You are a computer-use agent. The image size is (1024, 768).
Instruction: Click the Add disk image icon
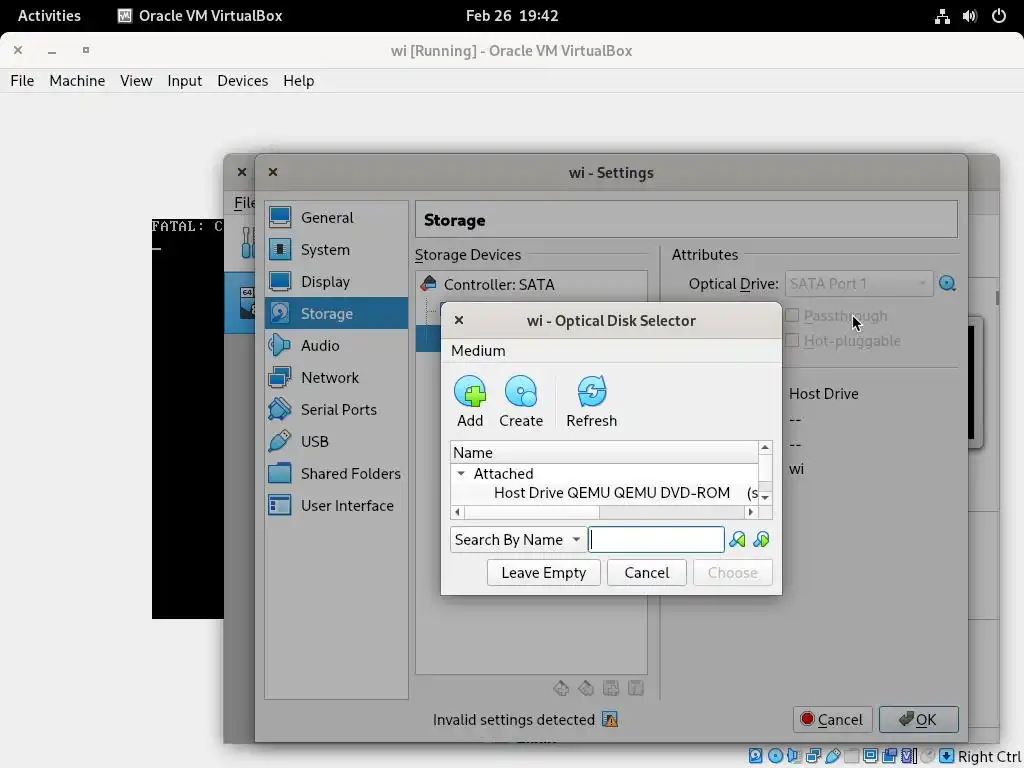point(470,391)
